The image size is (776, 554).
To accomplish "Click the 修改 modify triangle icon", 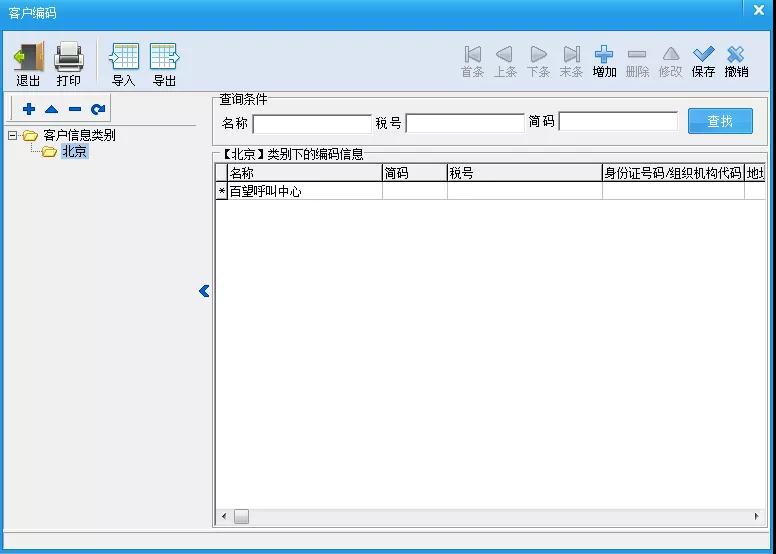I will click(671, 53).
